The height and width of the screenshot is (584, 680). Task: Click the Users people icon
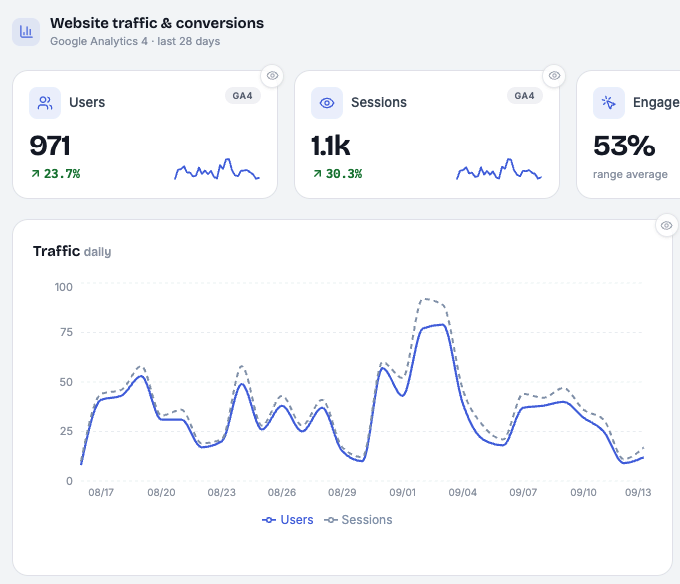tap(45, 103)
